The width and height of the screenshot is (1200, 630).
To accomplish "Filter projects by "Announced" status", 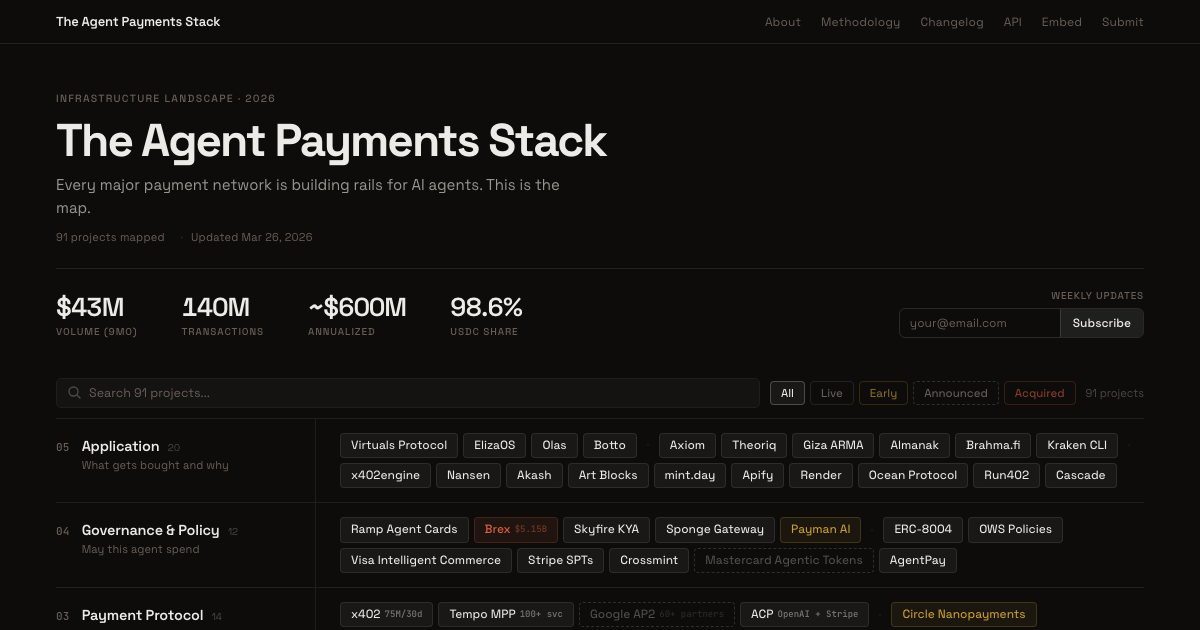I will click(955, 392).
